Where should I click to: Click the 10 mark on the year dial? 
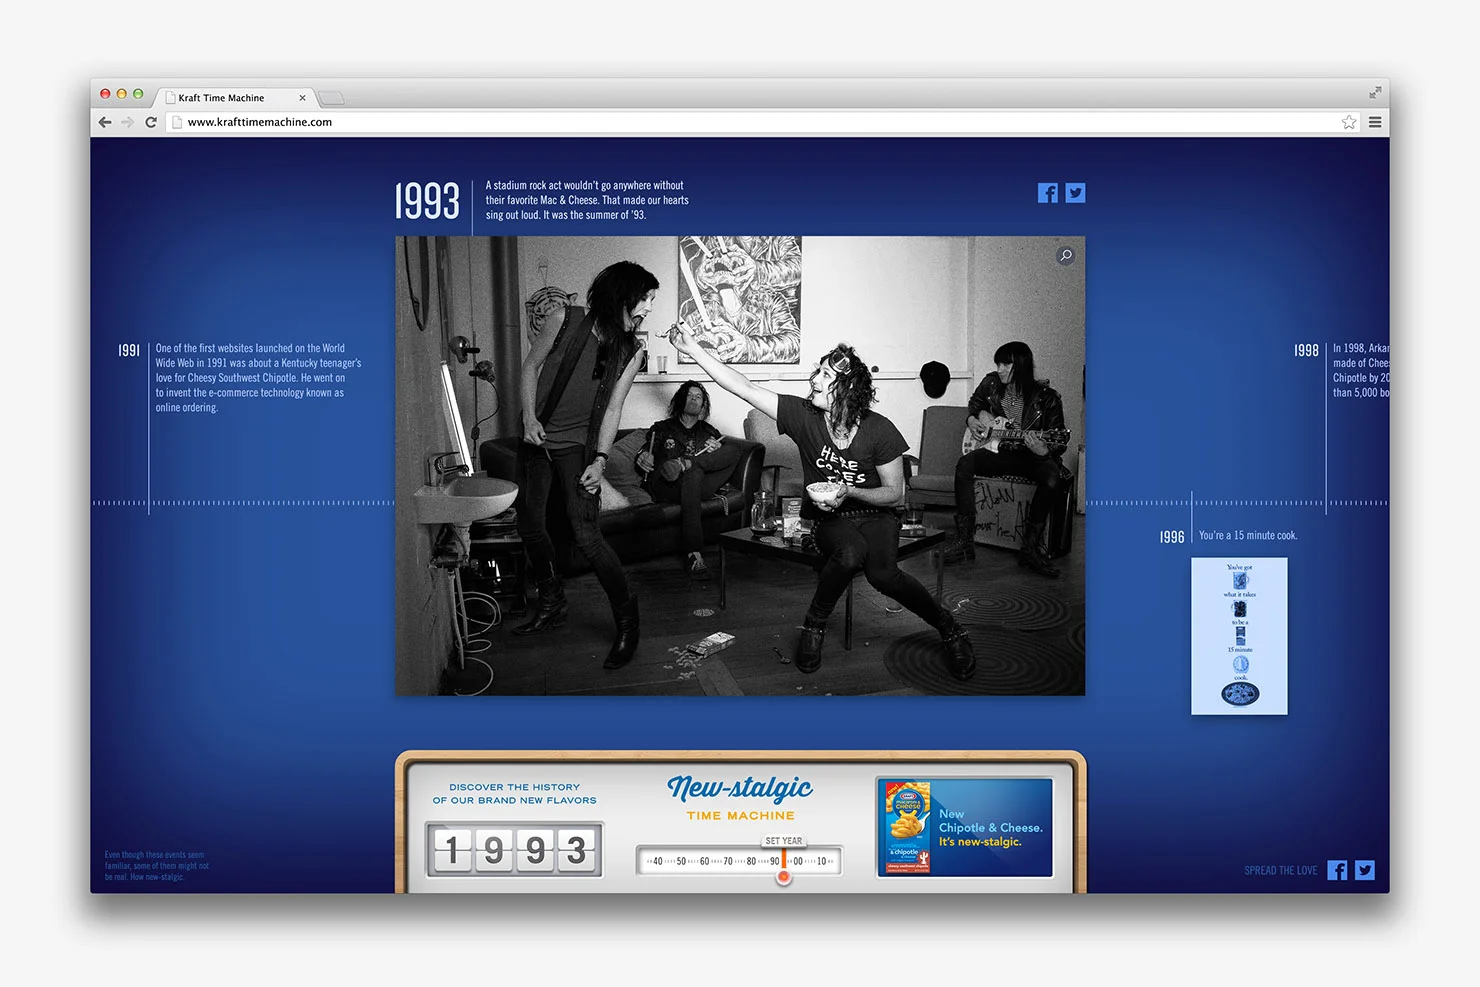[822, 861]
